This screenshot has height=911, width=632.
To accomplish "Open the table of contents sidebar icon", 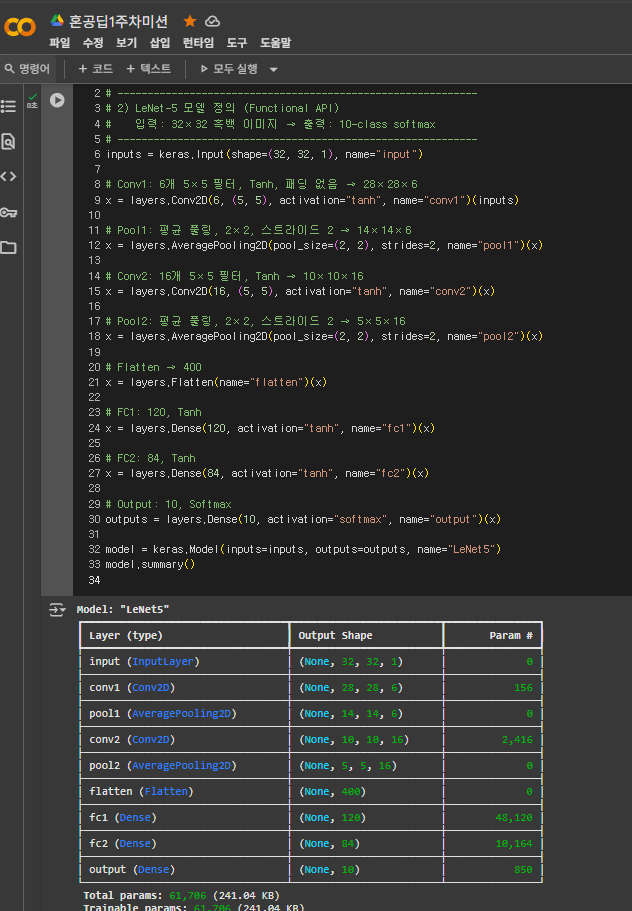I will (8, 106).
